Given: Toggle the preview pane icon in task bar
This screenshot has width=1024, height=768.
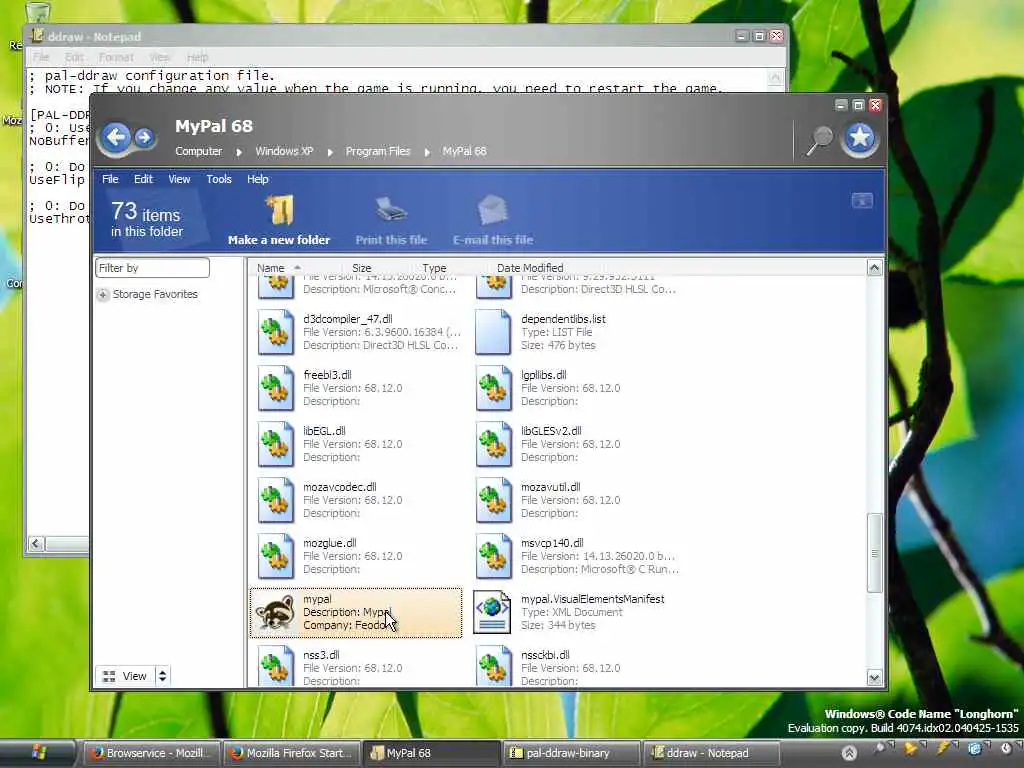Looking at the screenshot, I should pyautogui.click(x=862, y=200).
